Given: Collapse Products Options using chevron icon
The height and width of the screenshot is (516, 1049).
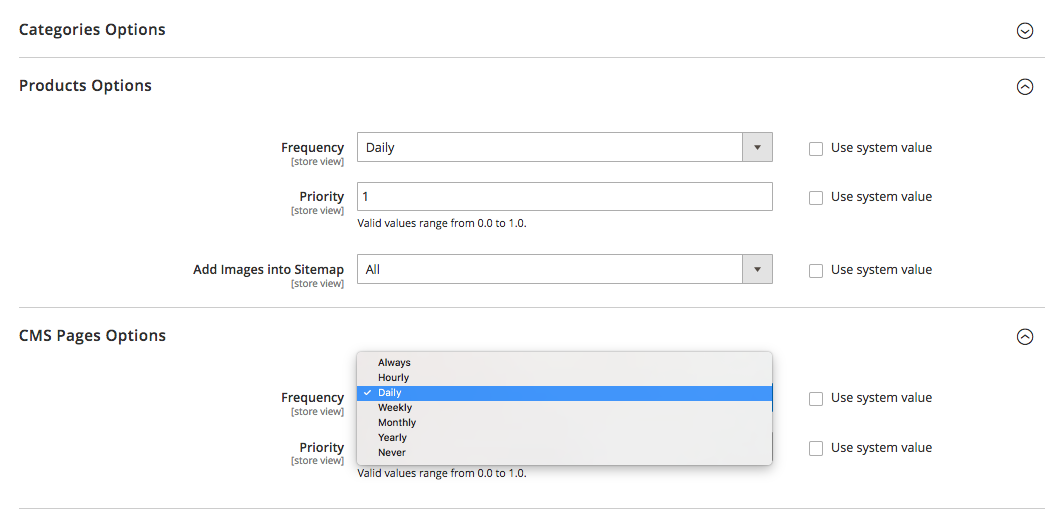Looking at the screenshot, I should point(1024,87).
